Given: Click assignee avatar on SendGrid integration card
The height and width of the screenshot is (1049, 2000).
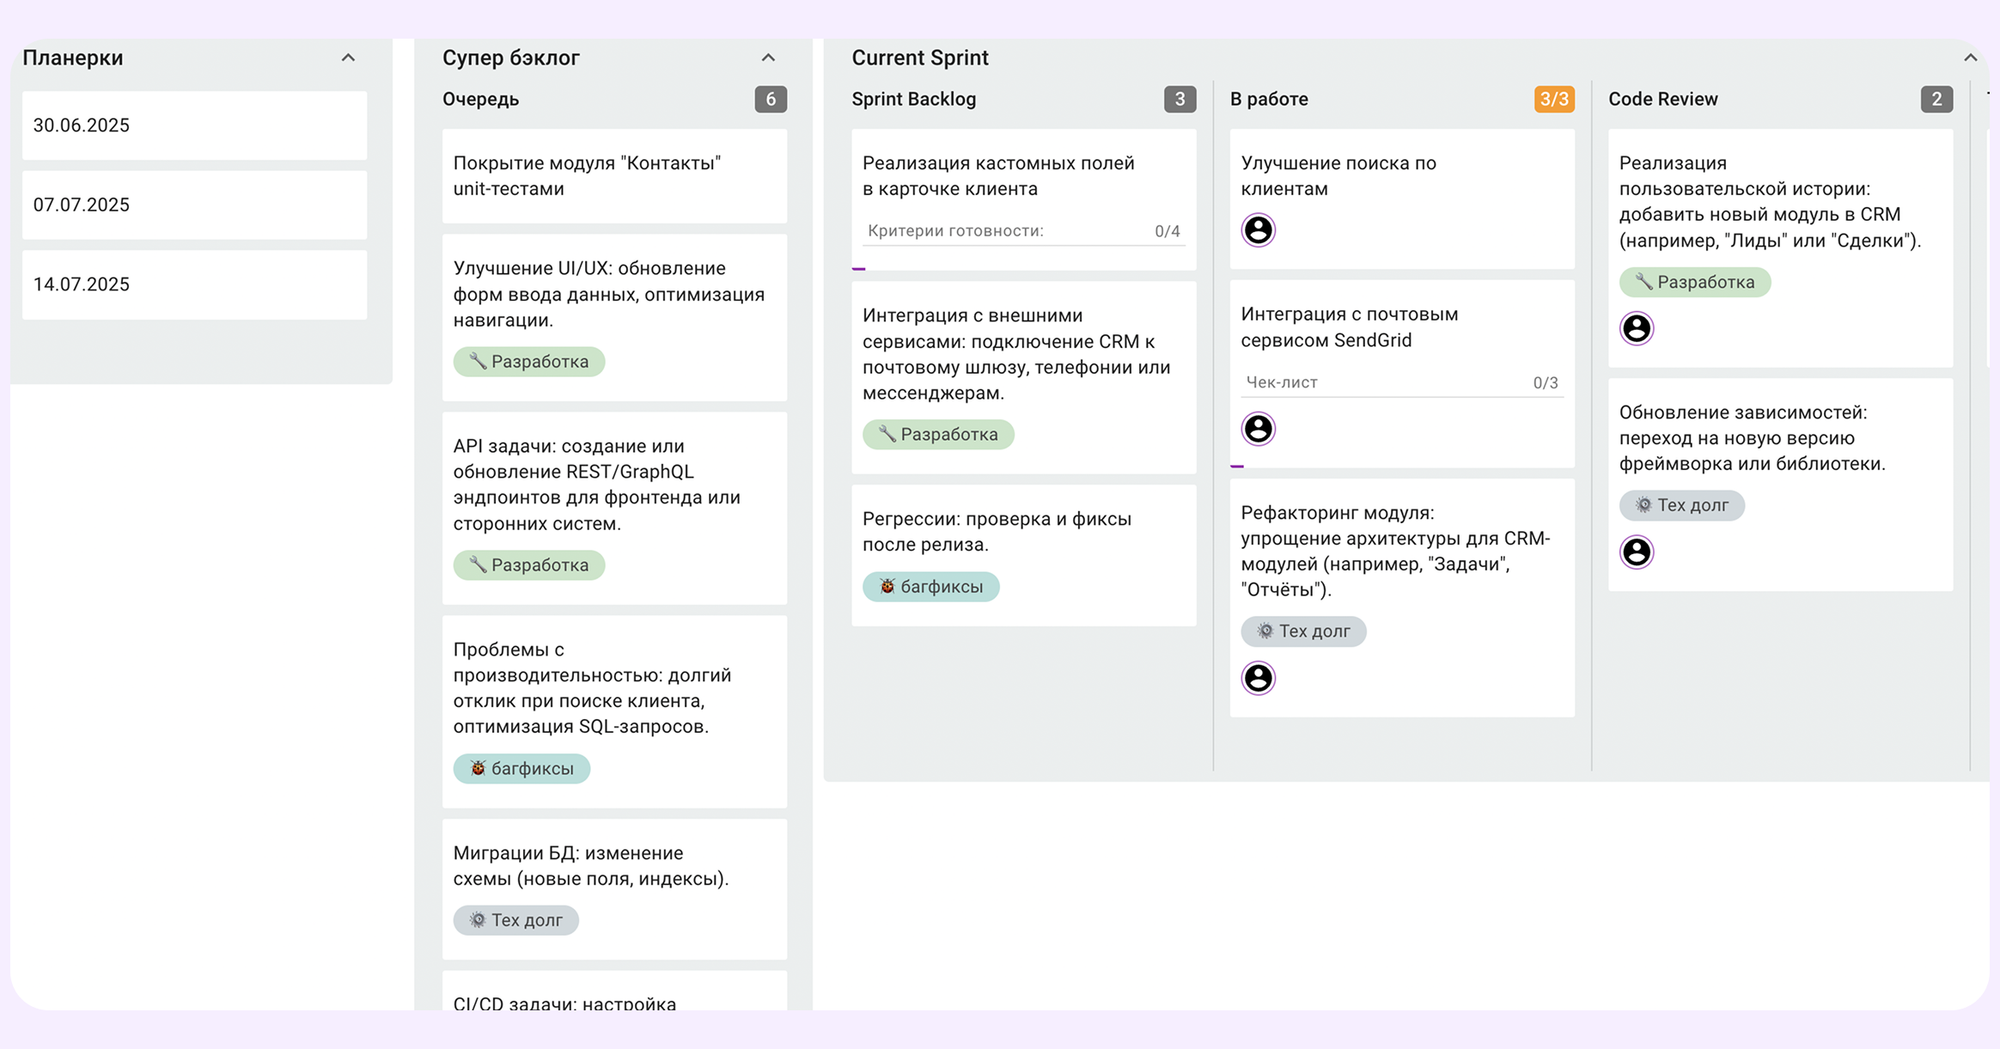Looking at the screenshot, I should pos(1258,429).
